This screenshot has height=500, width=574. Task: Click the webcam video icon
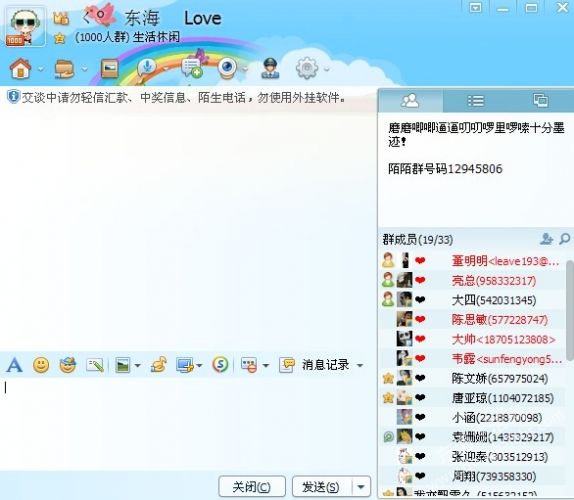(x=228, y=68)
